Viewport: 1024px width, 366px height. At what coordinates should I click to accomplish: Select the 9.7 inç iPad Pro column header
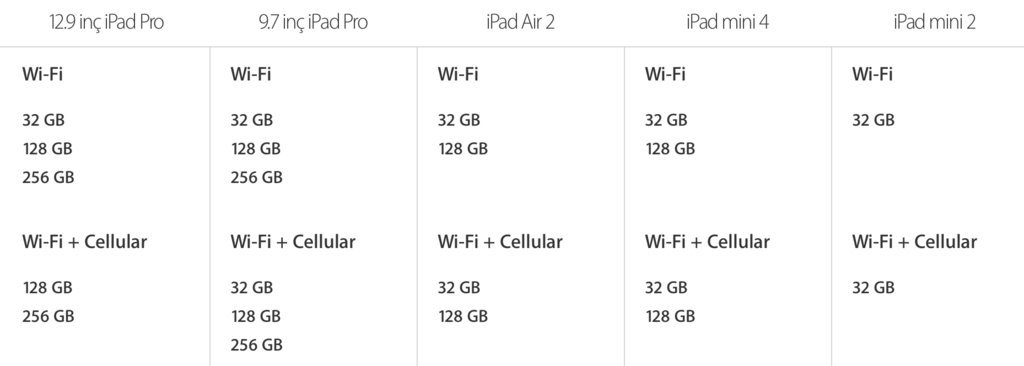(313, 22)
